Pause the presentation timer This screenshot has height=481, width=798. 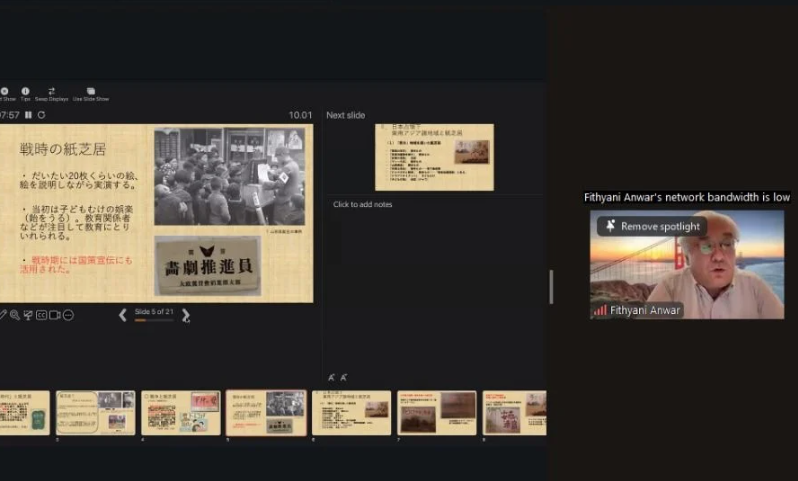click(x=29, y=115)
